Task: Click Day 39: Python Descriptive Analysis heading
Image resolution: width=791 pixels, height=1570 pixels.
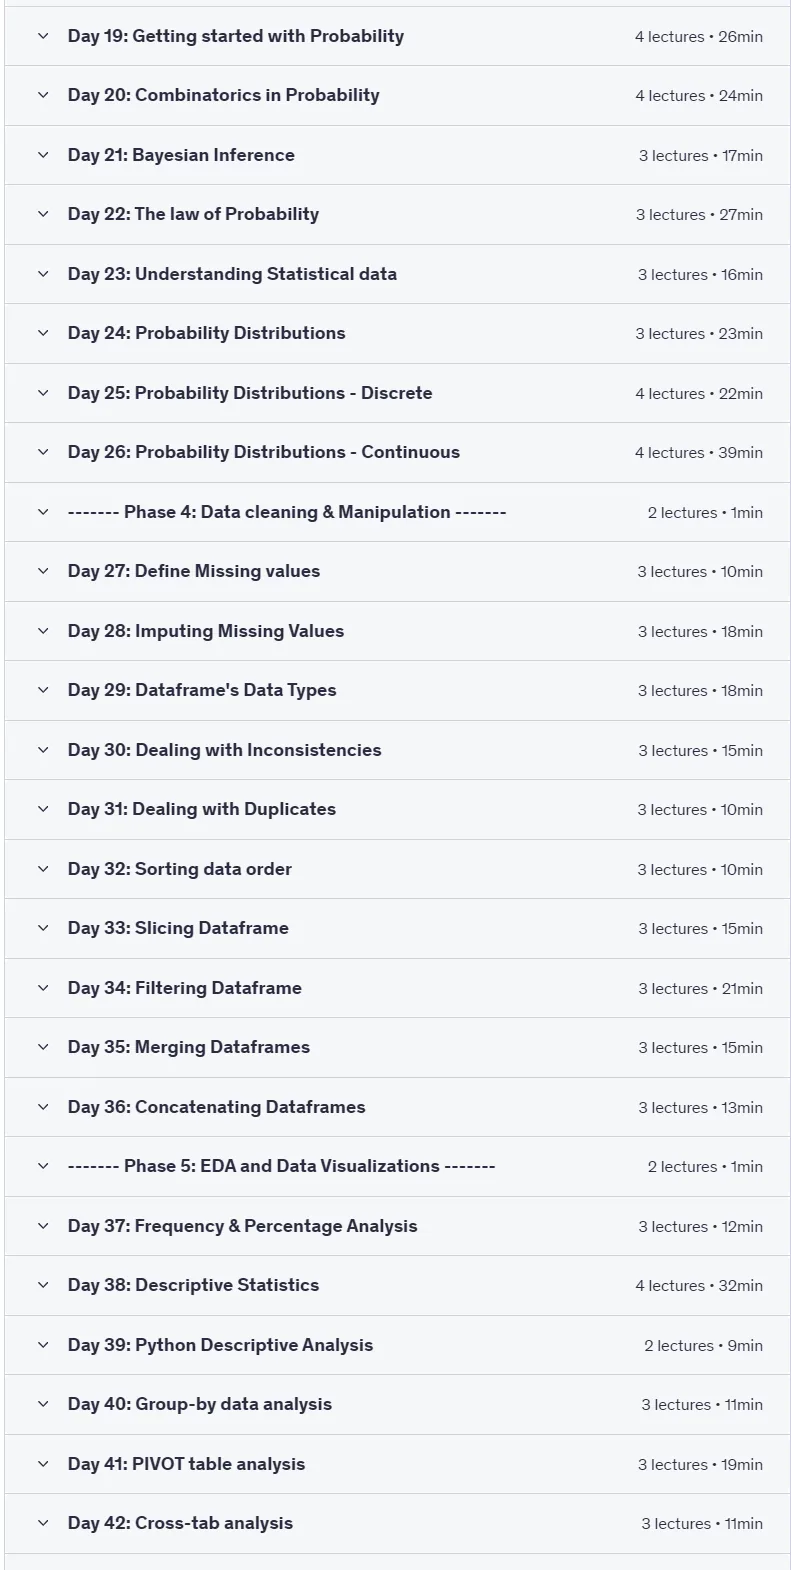Action: pos(220,1345)
